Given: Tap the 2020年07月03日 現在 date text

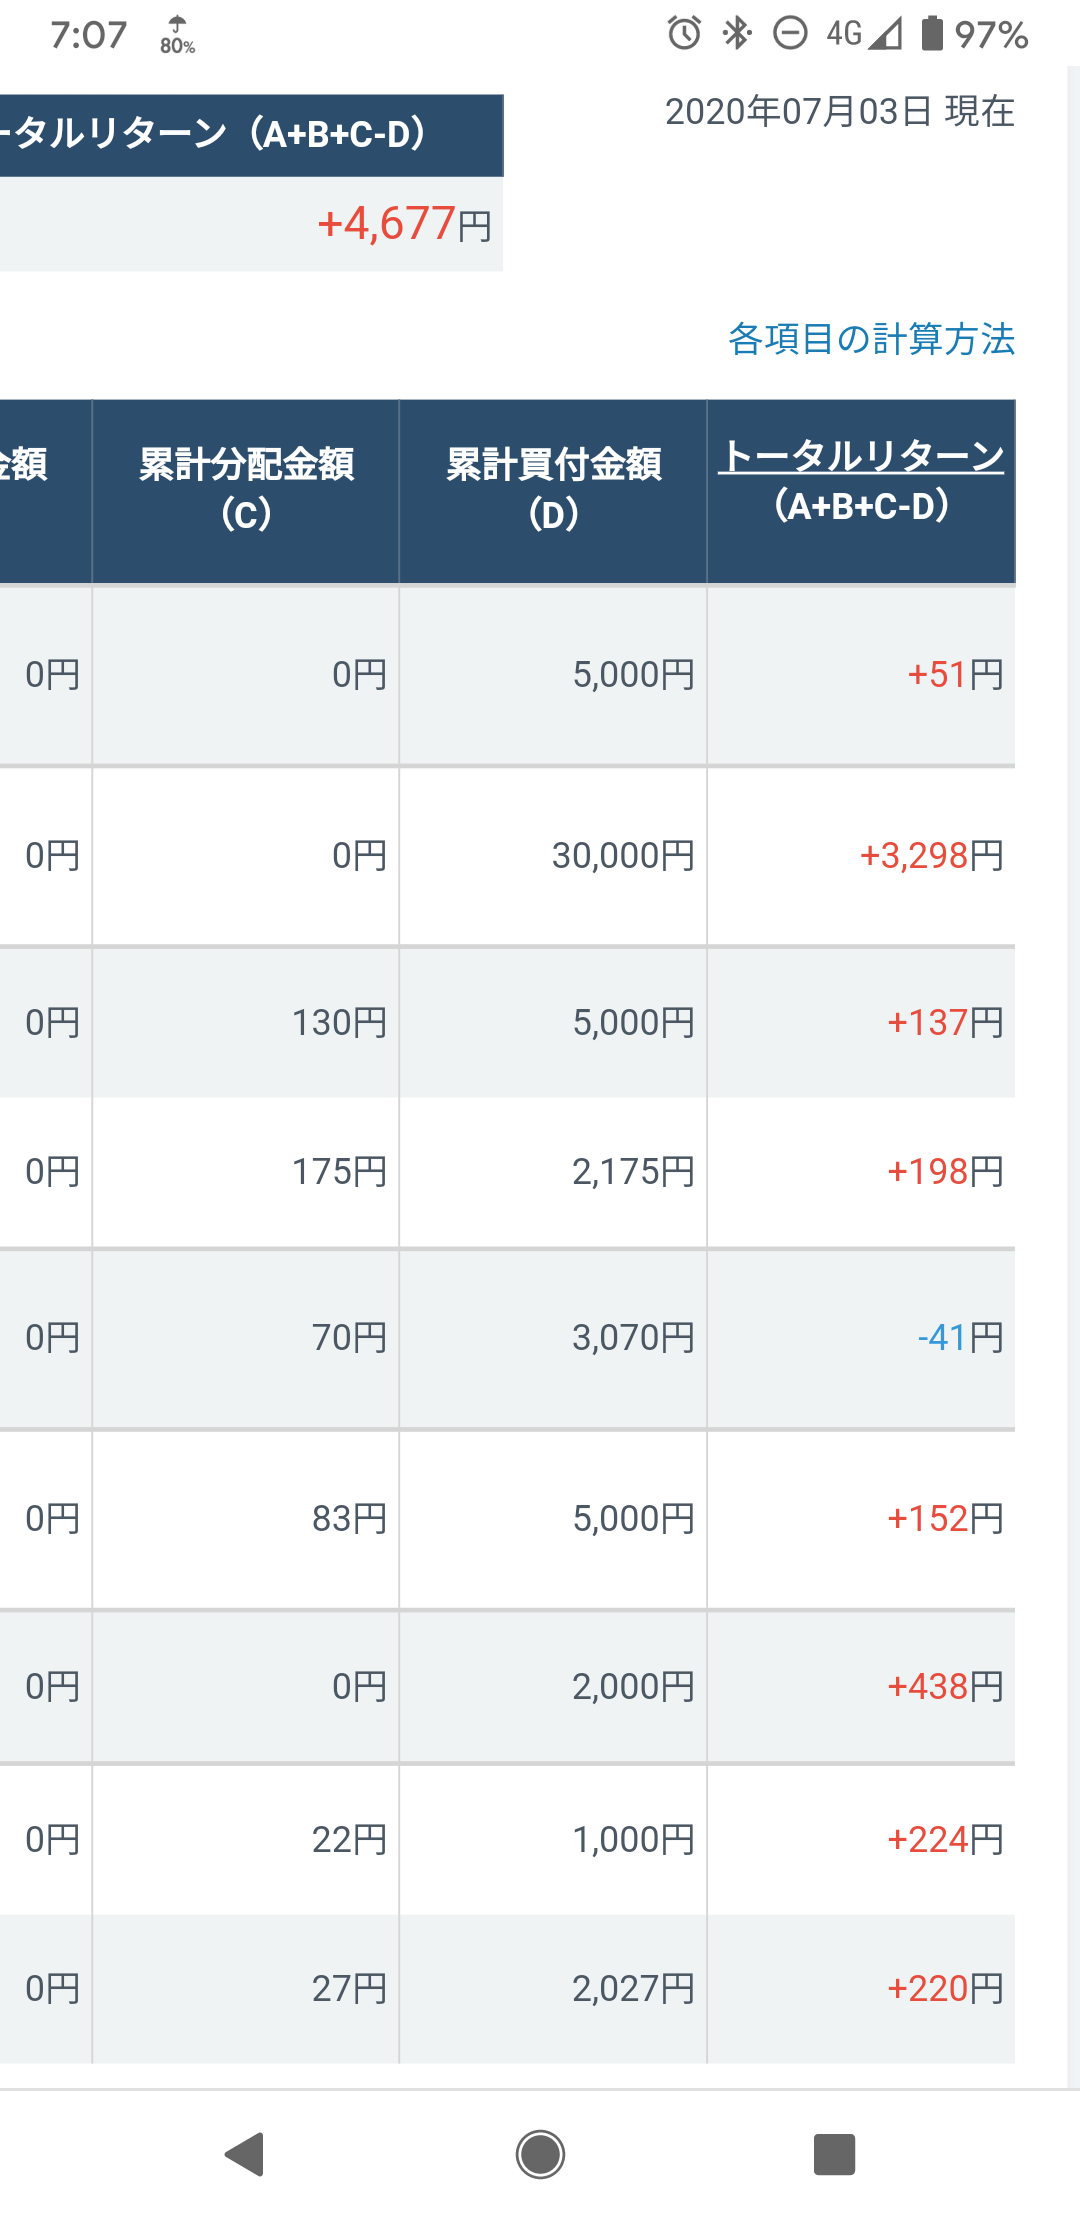Looking at the screenshot, I should pyautogui.click(x=840, y=111).
